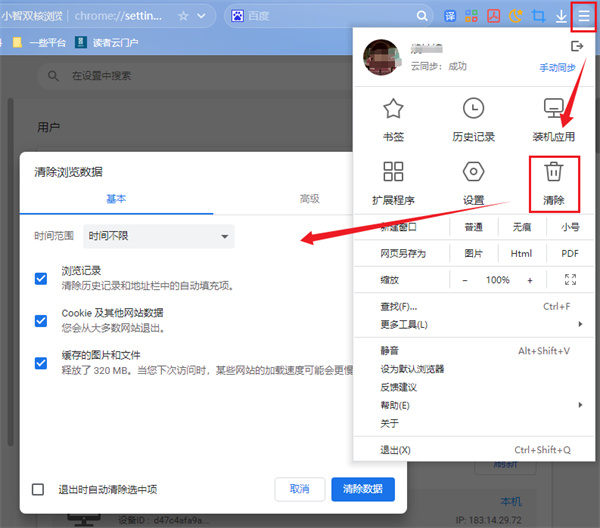Increase zoom with plus button
The width and height of the screenshot is (600, 528).
click(x=530, y=280)
